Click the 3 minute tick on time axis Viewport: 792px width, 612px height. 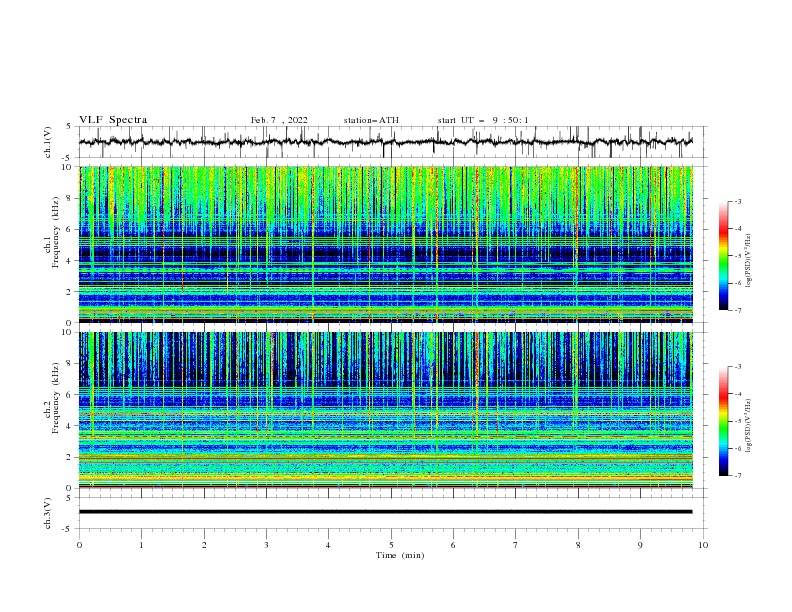pos(266,545)
